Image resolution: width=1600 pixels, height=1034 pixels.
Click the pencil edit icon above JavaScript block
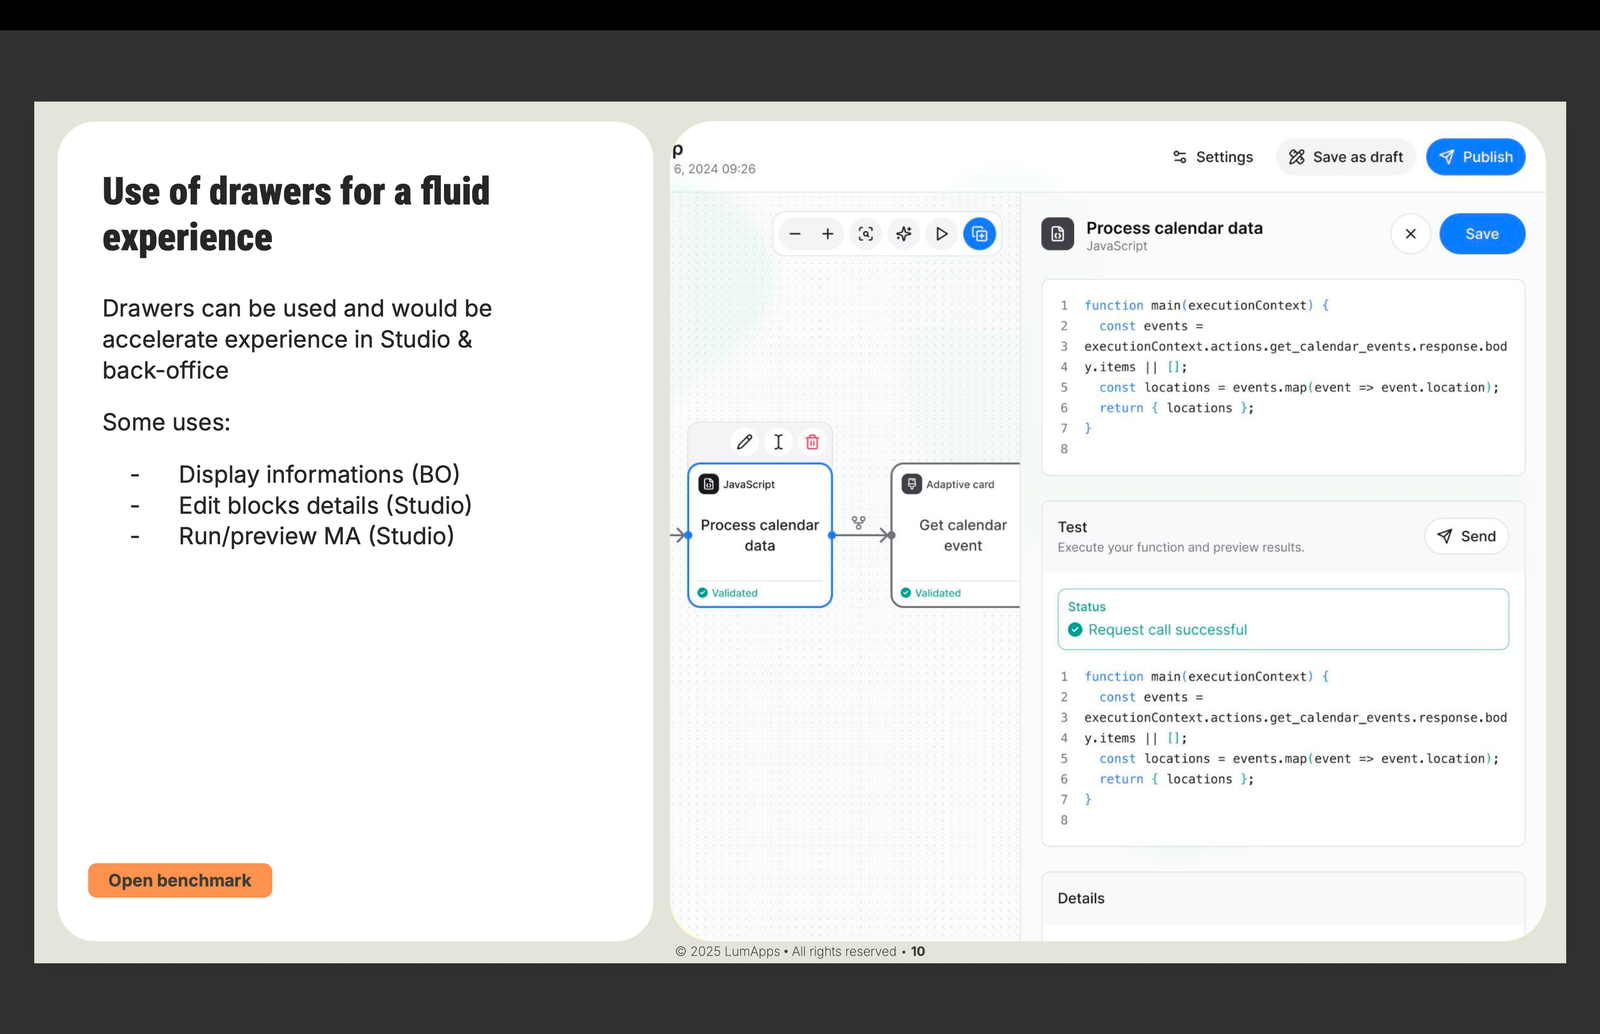745,442
